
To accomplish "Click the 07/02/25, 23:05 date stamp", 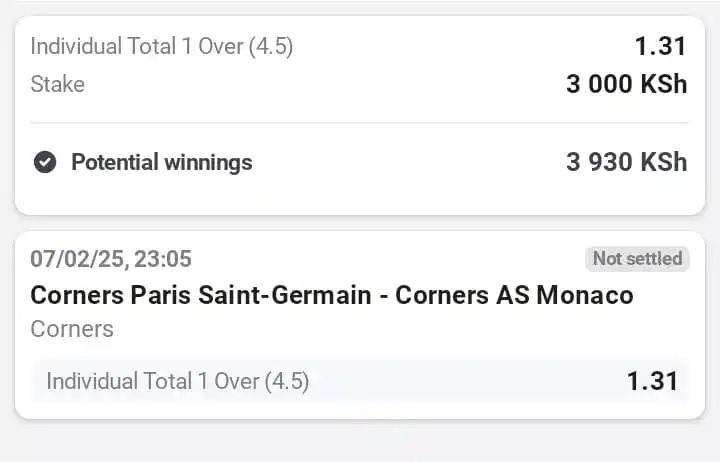I will pyautogui.click(x=111, y=259).
